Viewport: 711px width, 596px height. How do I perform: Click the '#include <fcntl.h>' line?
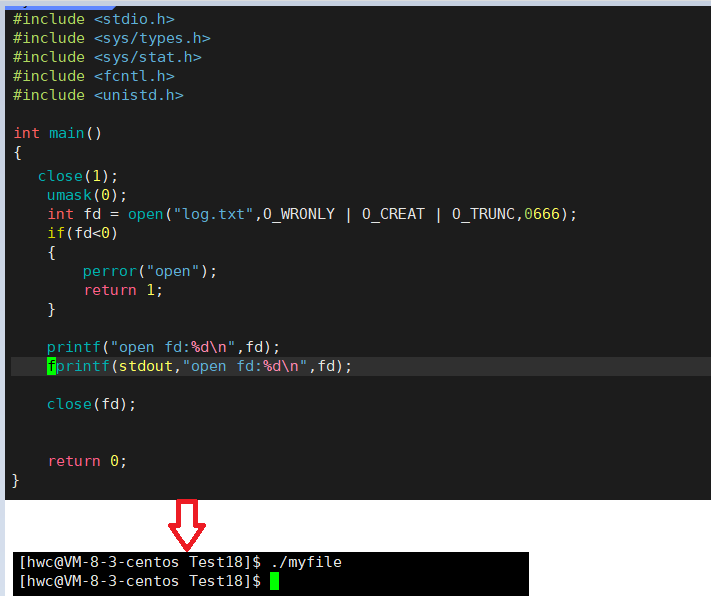pos(94,76)
